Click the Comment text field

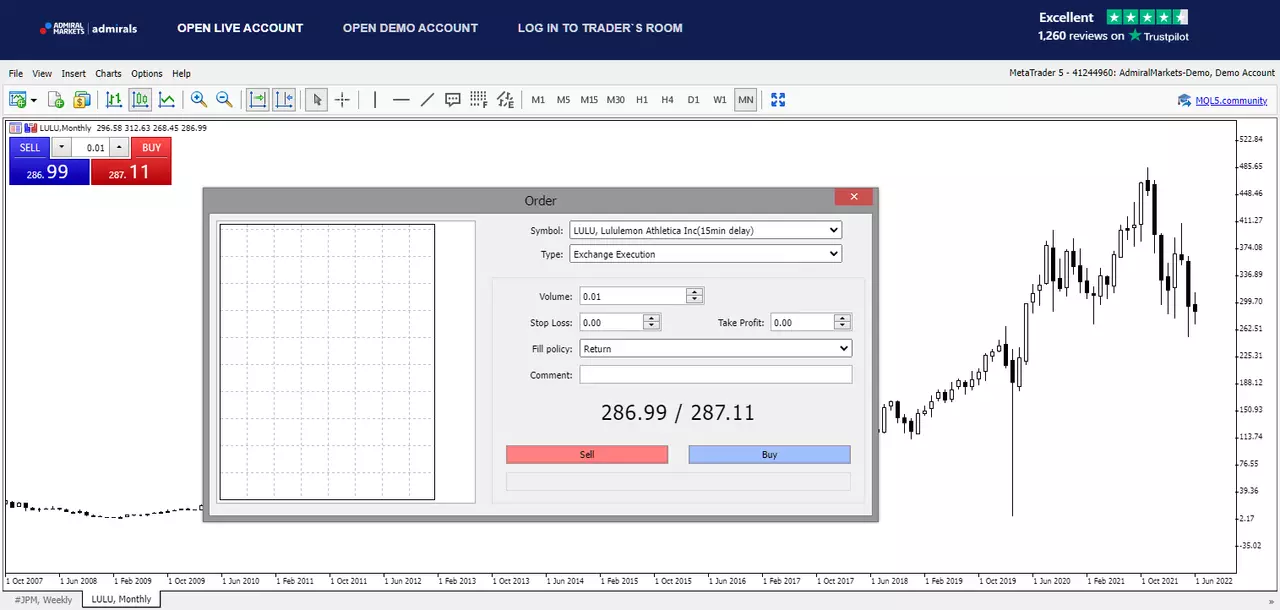coord(716,375)
